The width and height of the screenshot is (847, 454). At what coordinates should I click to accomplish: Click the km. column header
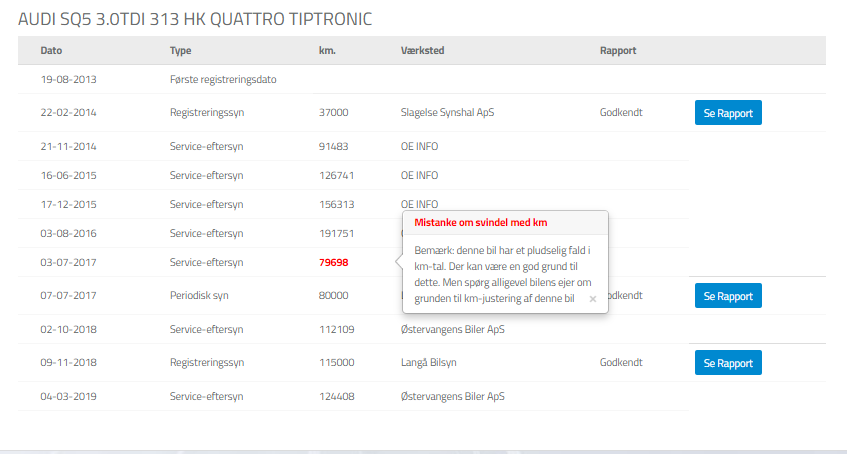(x=327, y=51)
